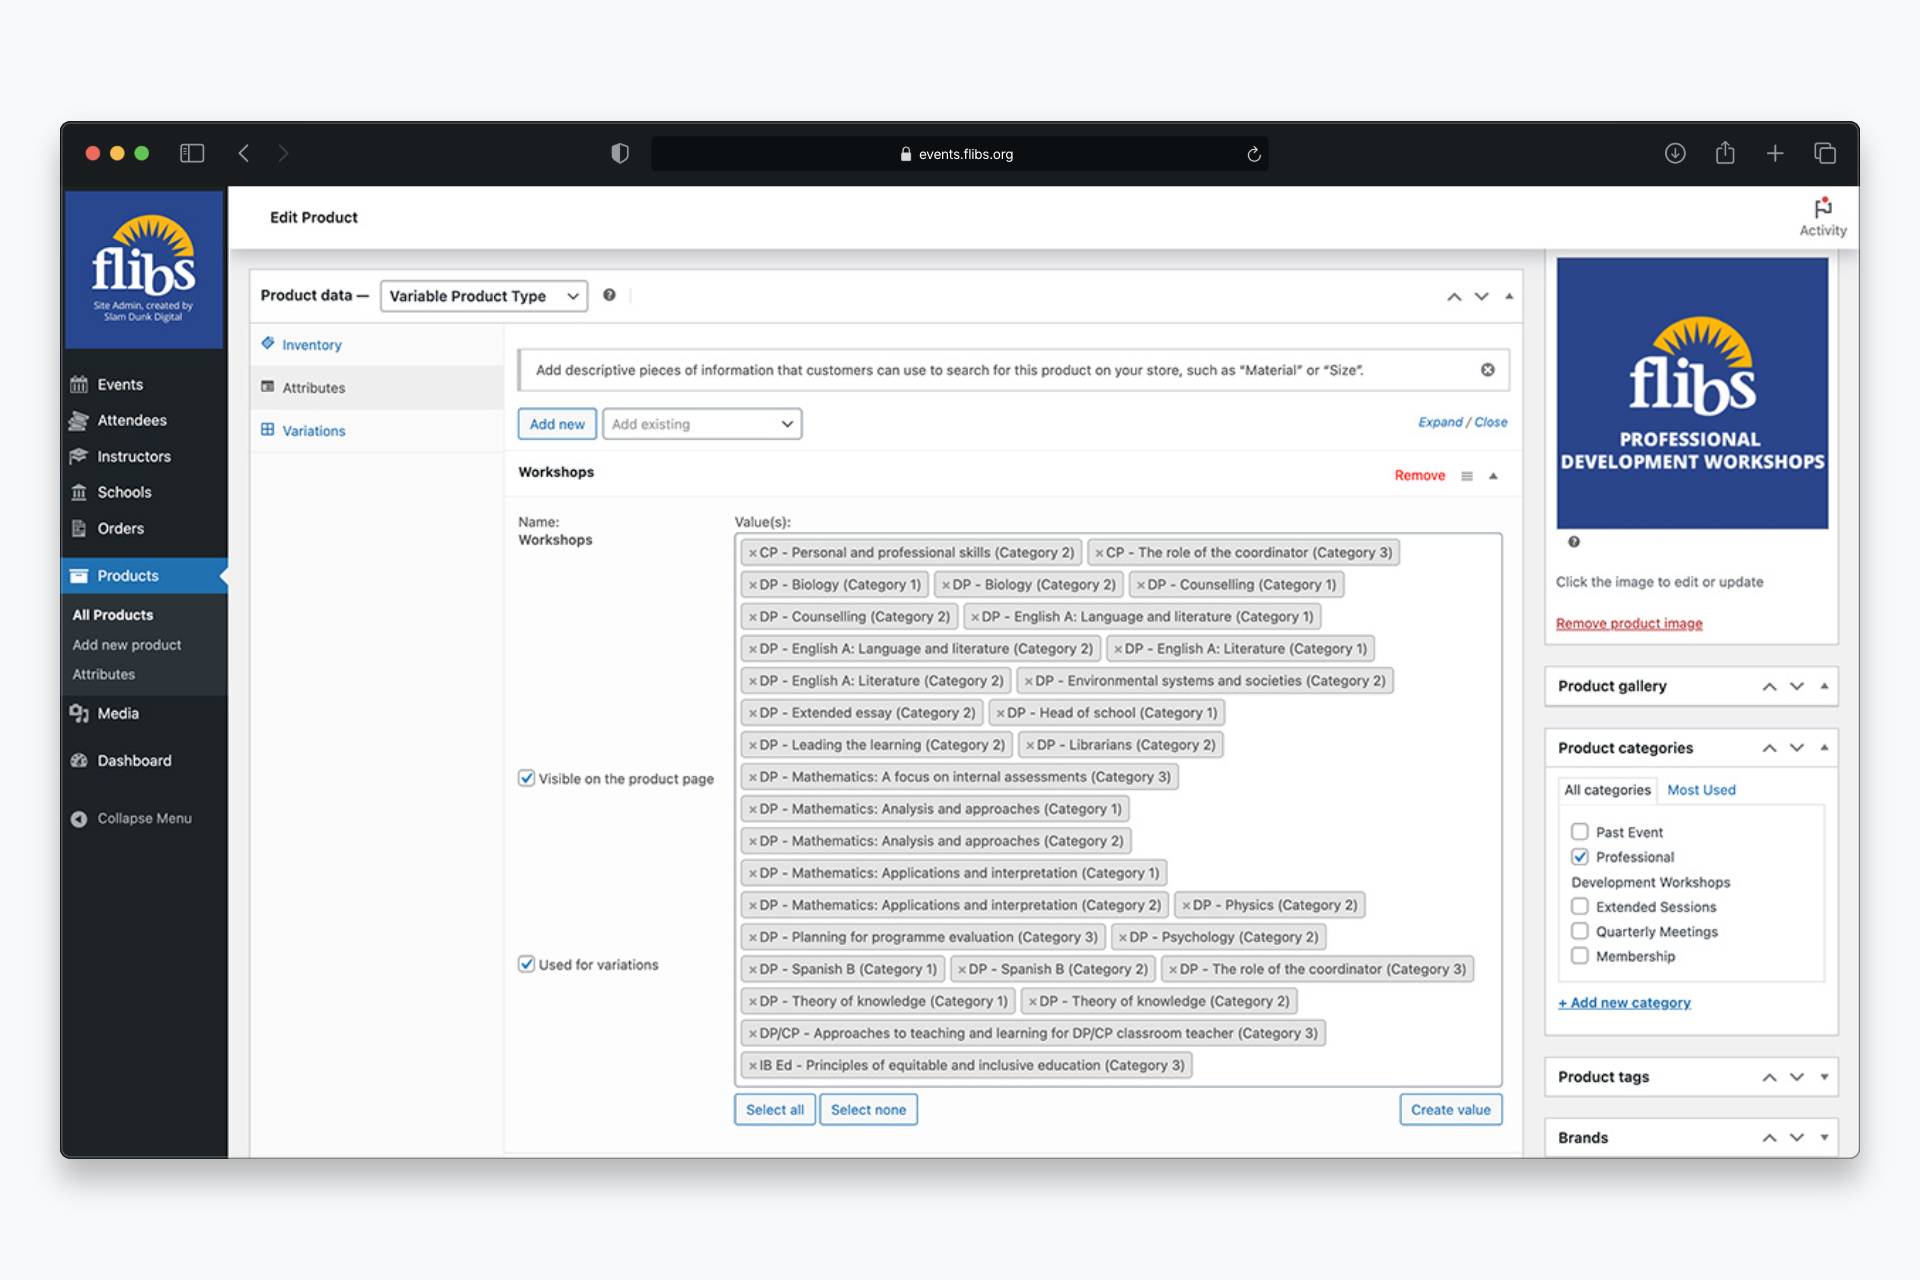The width and height of the screenshot is (1920, 1280).
Task: Switch to the Variations tab
Action: [x=313, y=431]
